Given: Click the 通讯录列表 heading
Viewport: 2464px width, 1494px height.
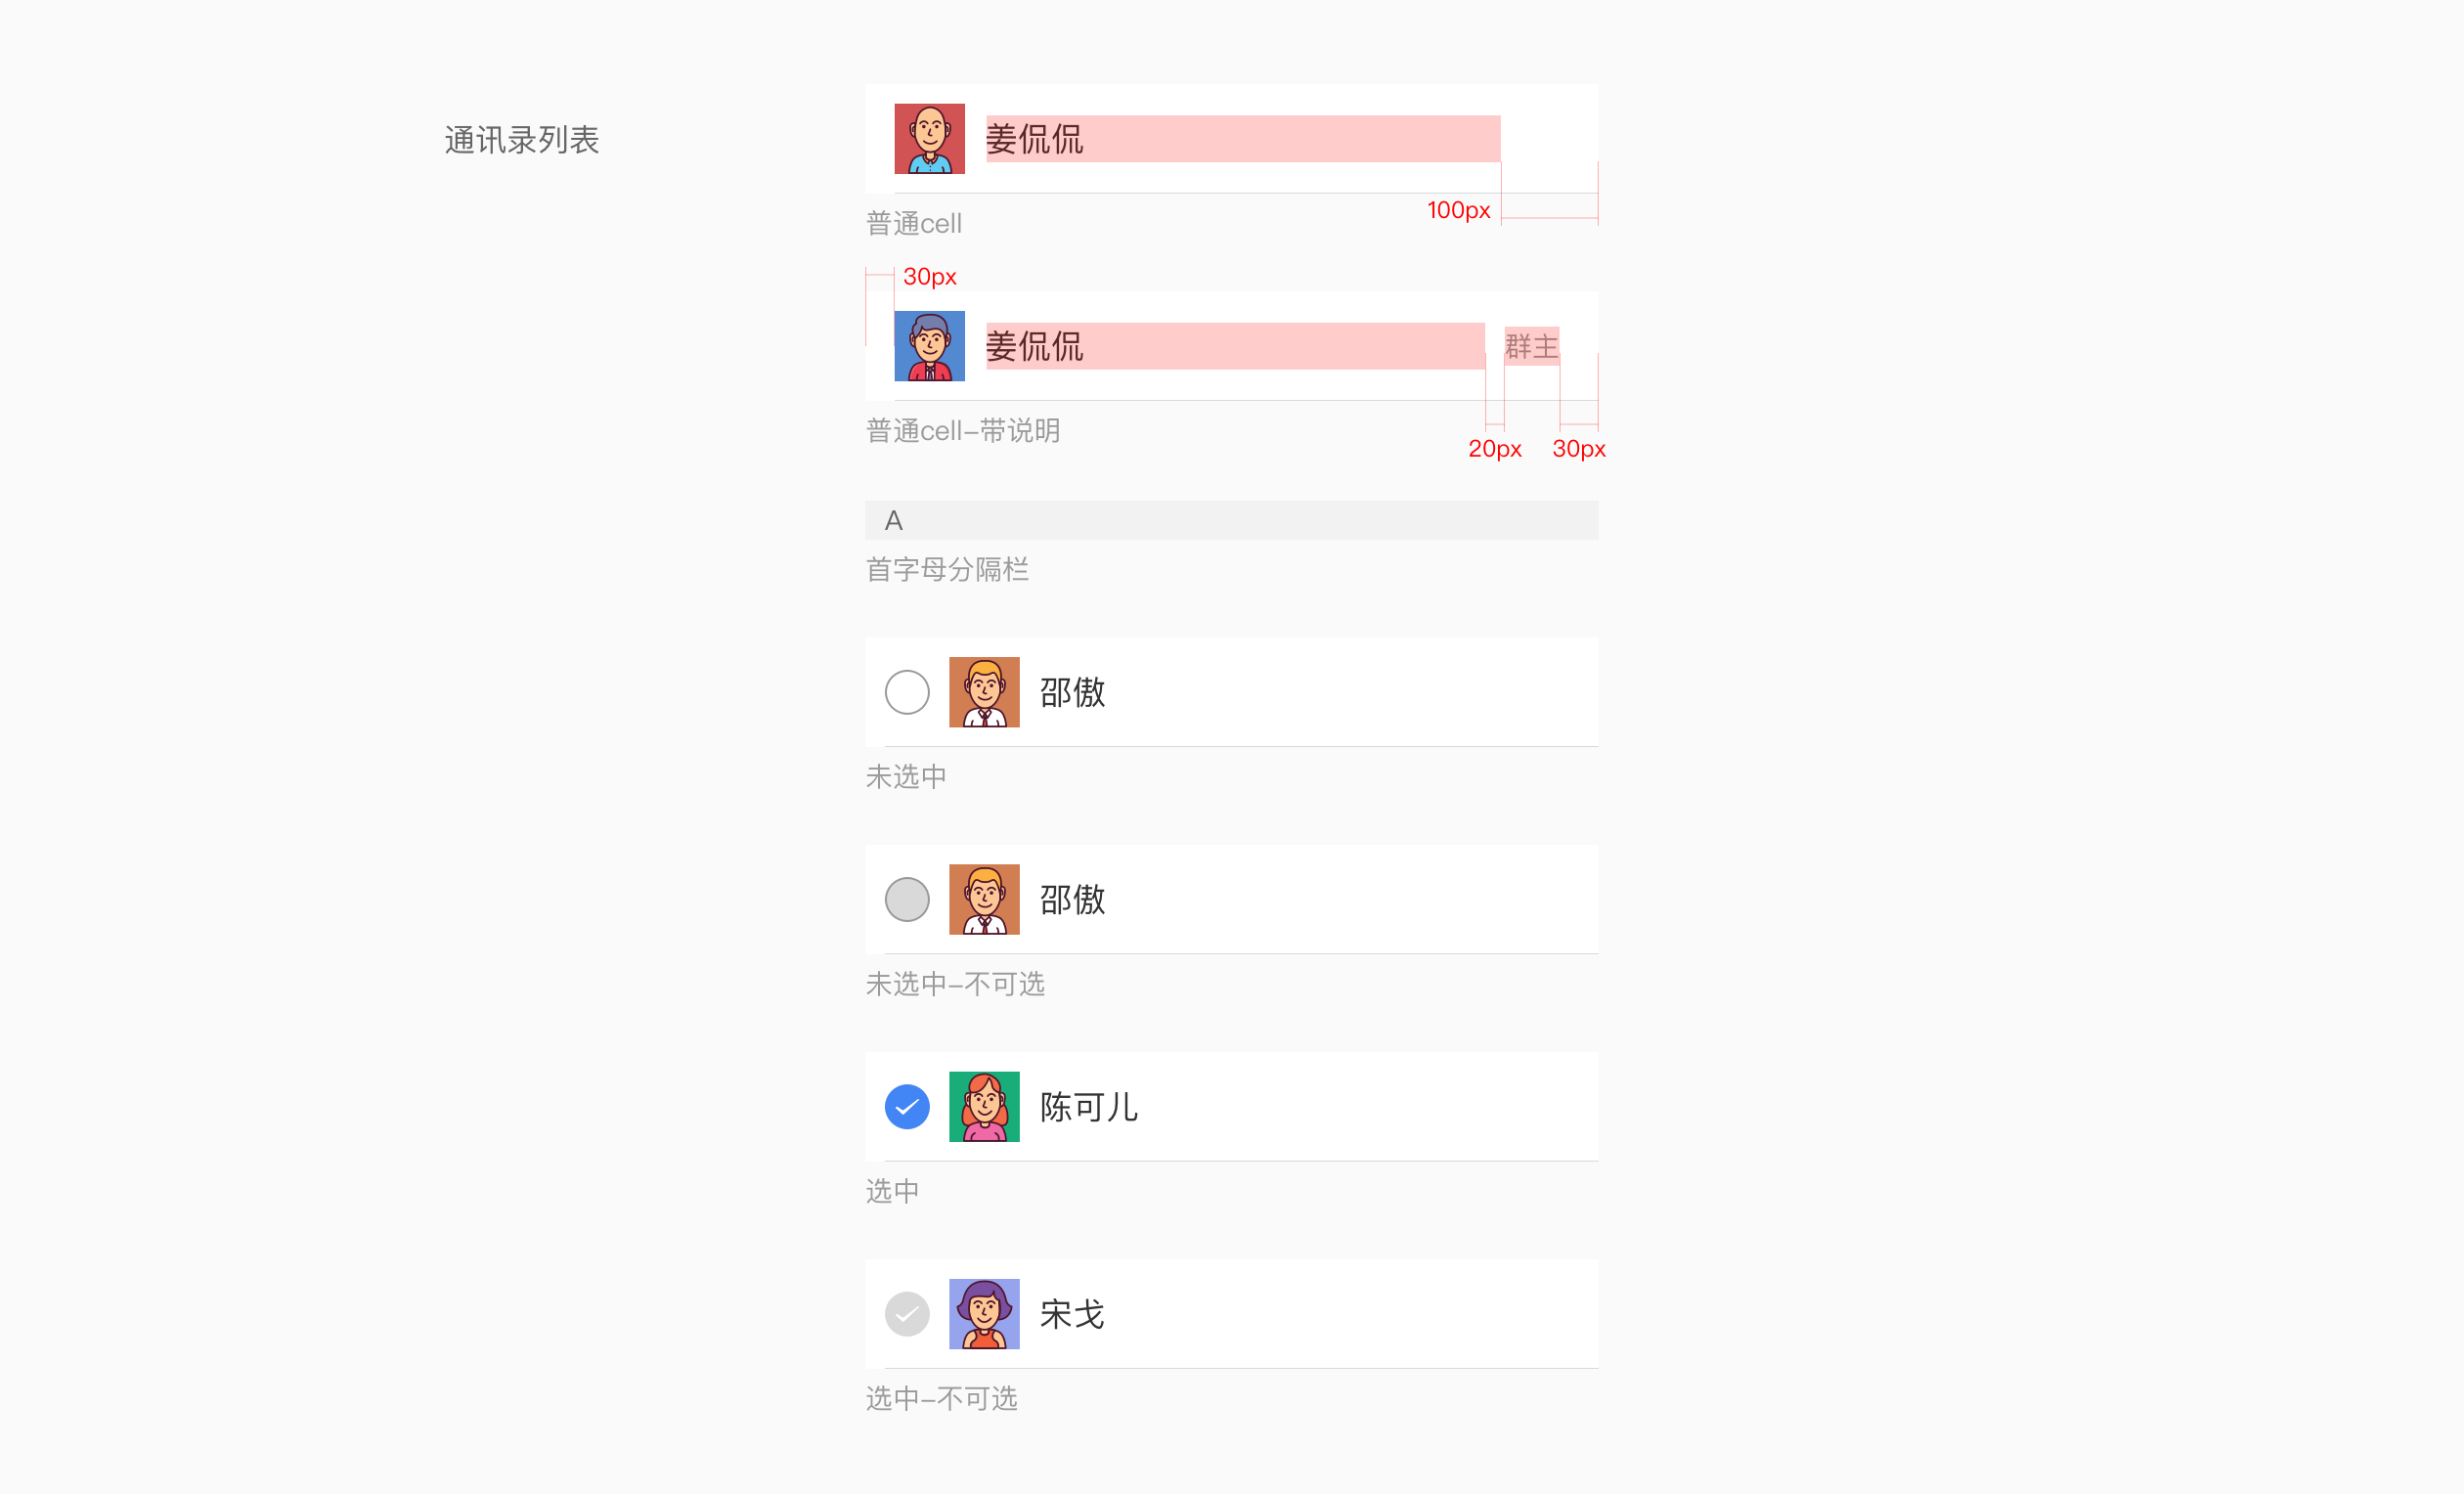Looking at the screenshot, I should [x=522, y=140].
